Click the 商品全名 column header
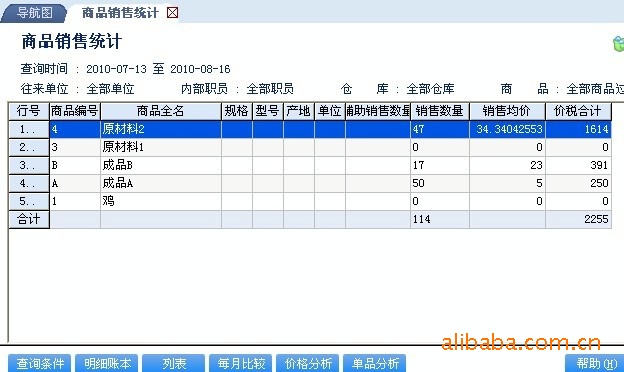This screenshot has width=624, height=372. [x=161, y=111]
